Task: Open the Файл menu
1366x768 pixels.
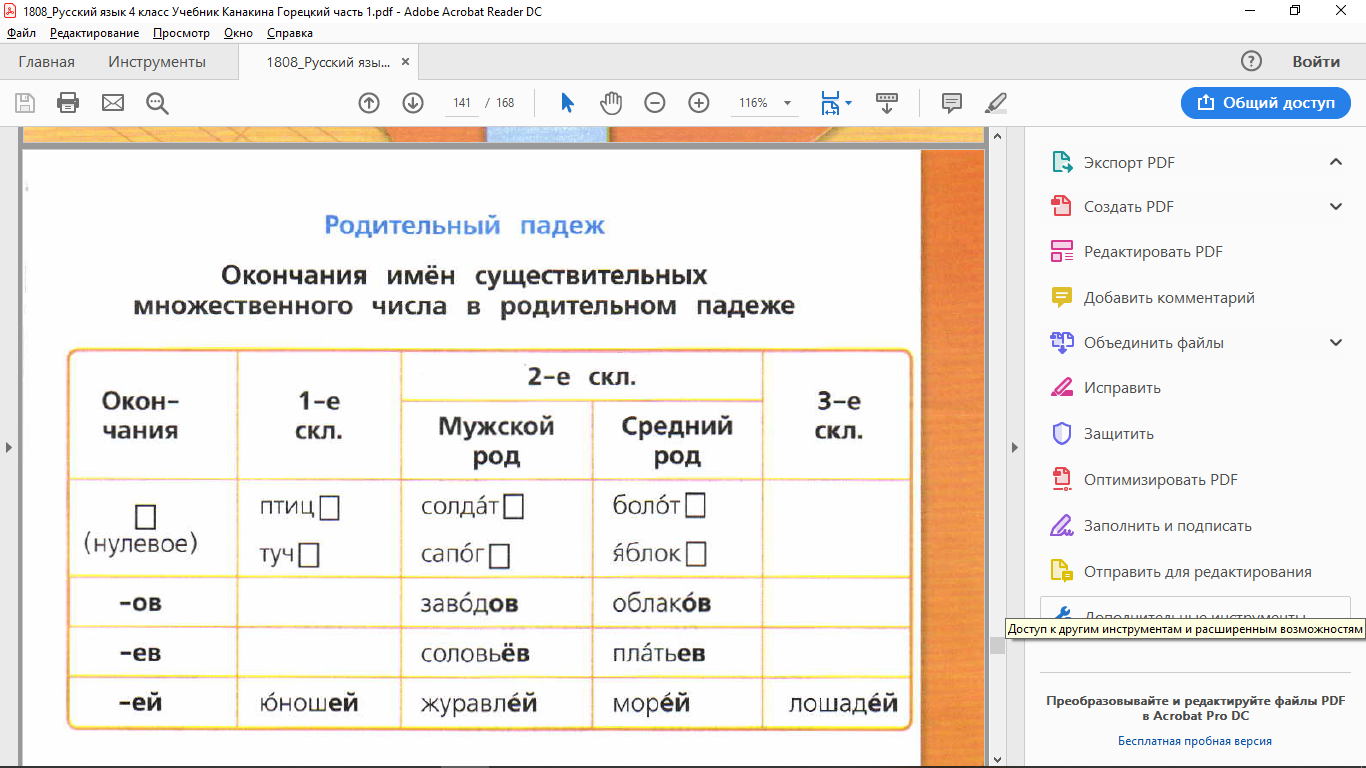Action: click(x=21, y=33)
